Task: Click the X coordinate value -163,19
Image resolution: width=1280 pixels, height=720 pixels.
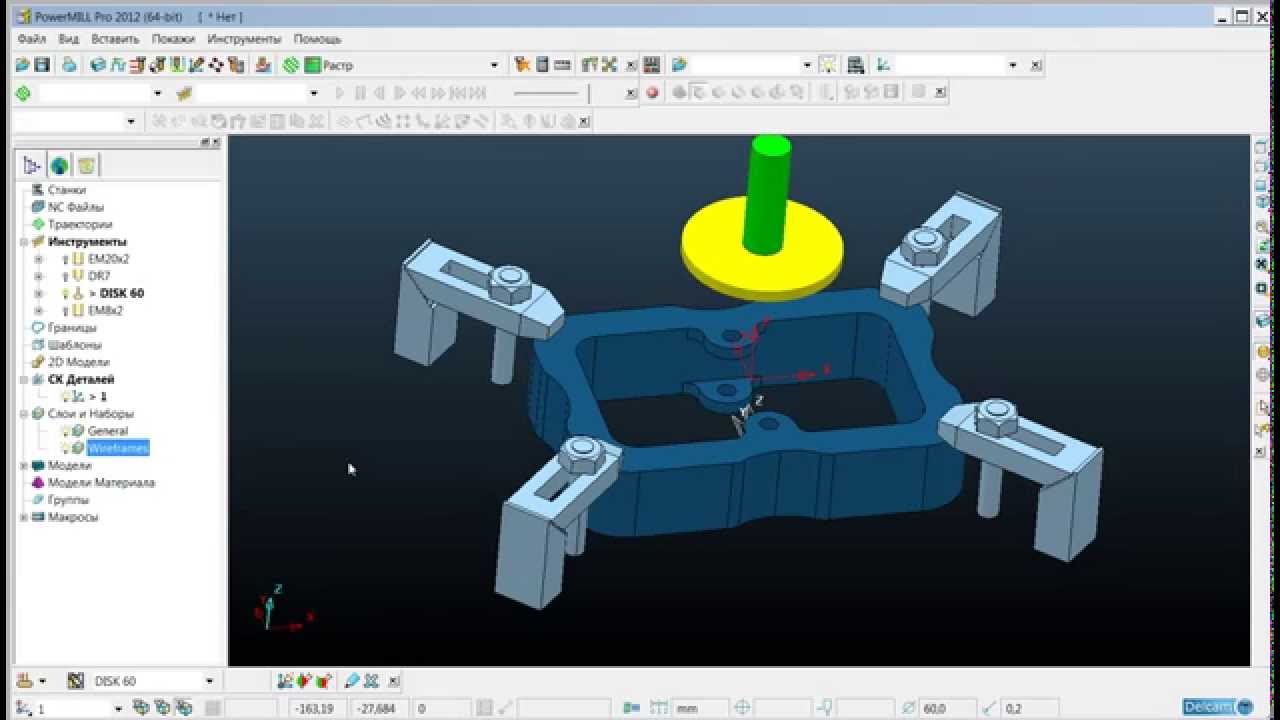Action: (x=315, y=709)
